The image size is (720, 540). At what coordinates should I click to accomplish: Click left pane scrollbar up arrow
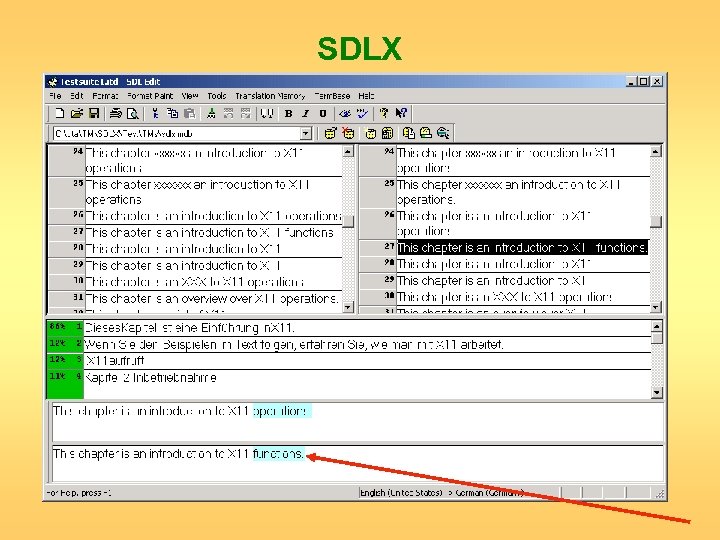click(348, 151)
